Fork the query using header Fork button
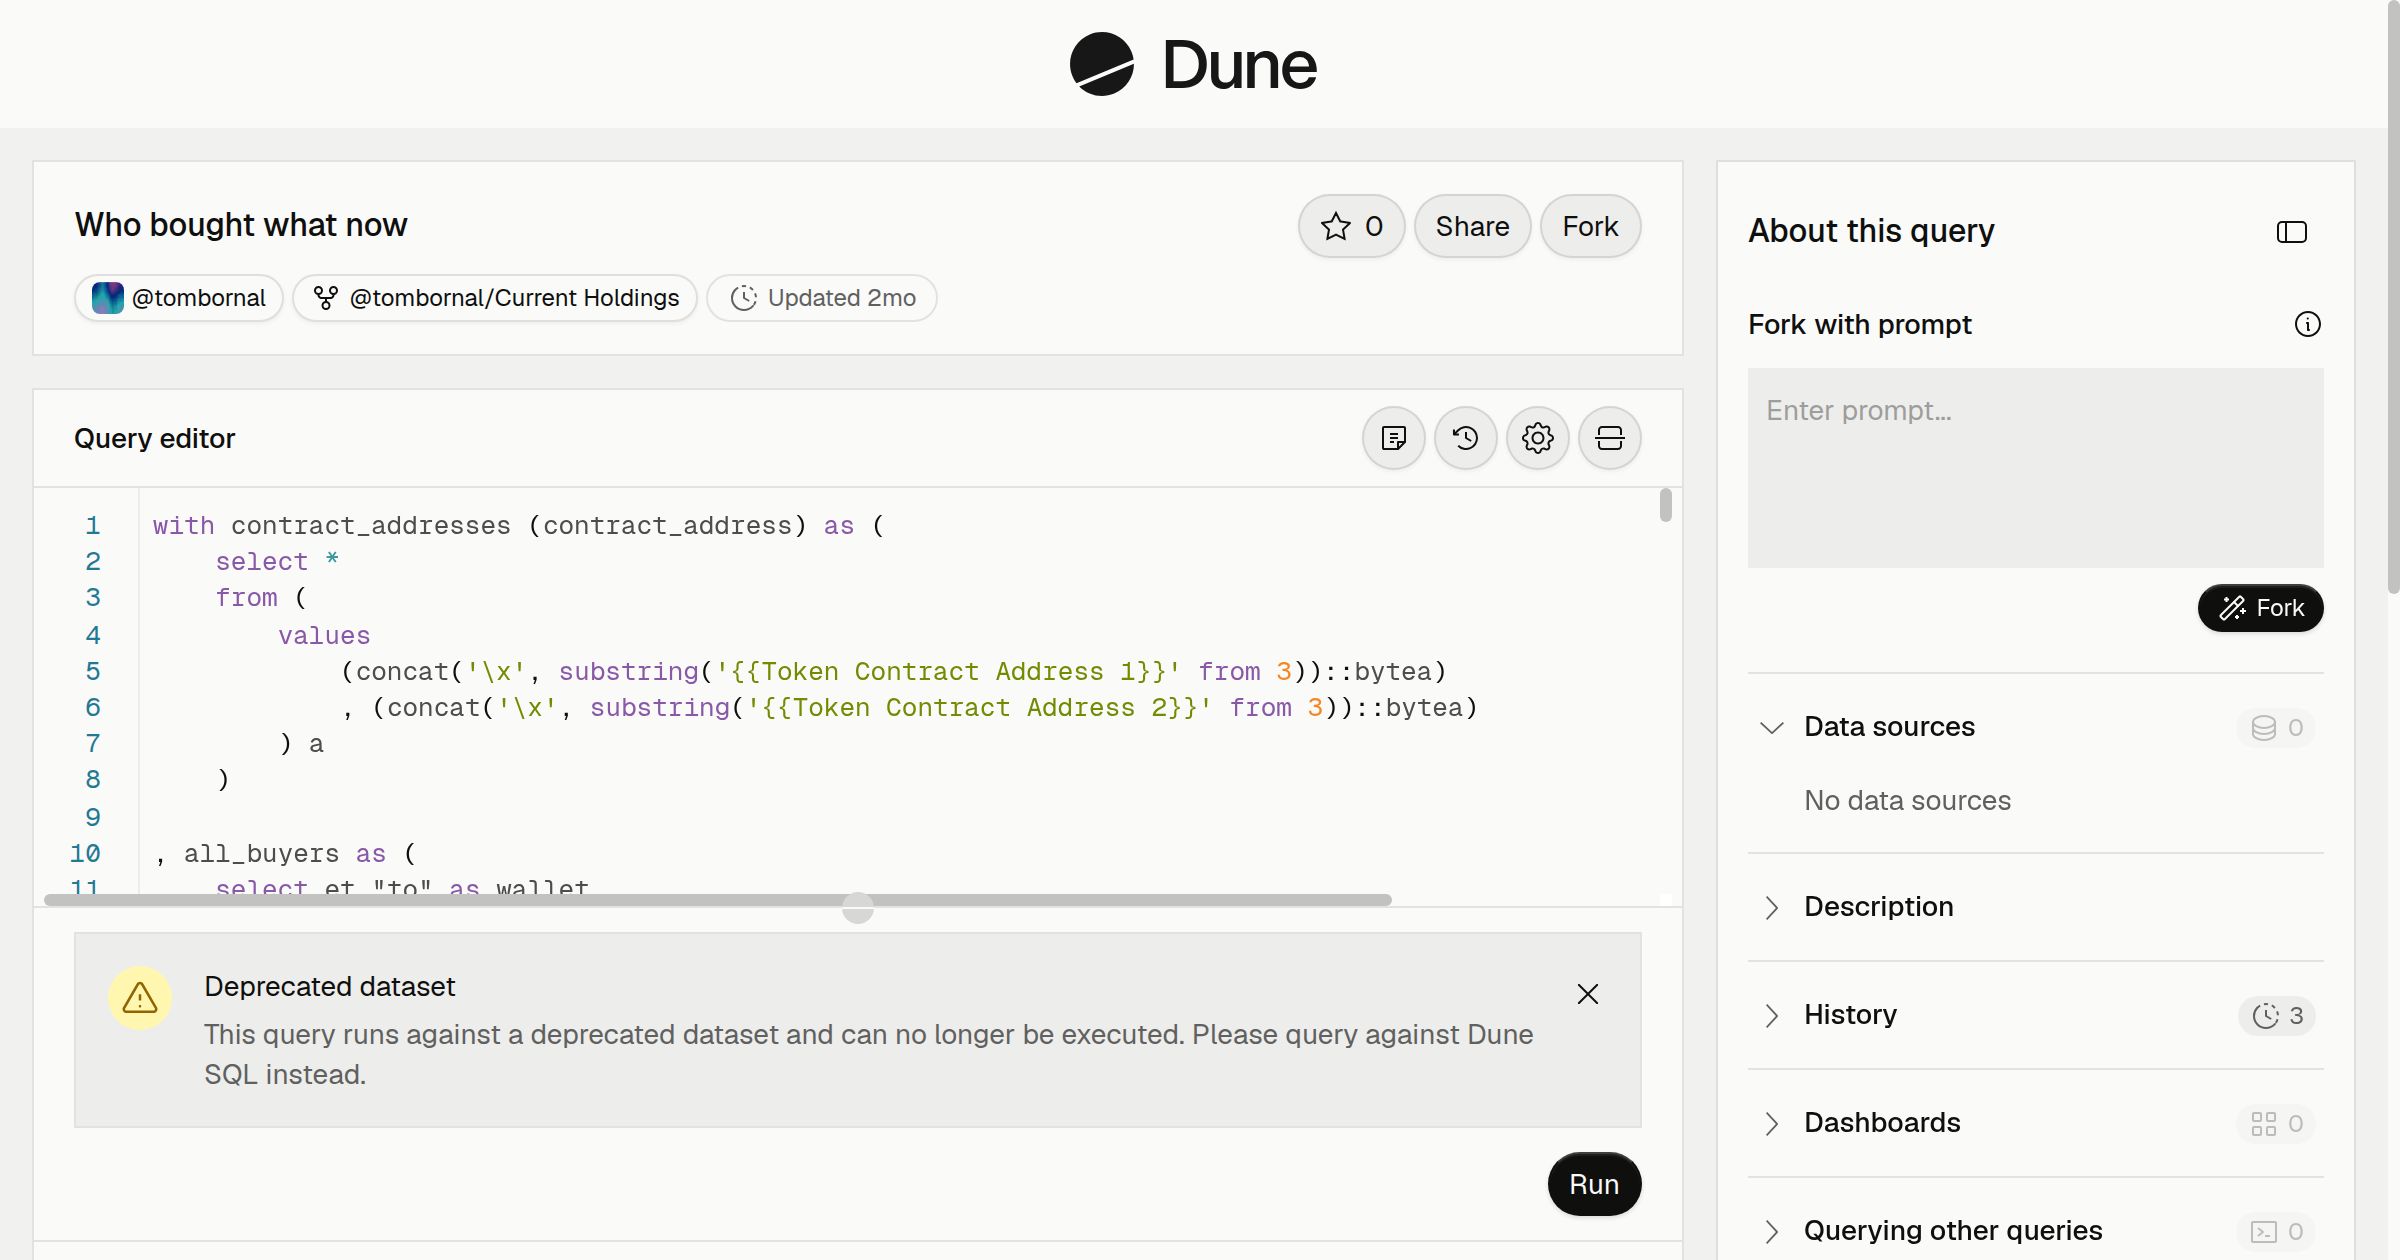The width and height of the screenshot is (2400, 1260). point(1590,226)
